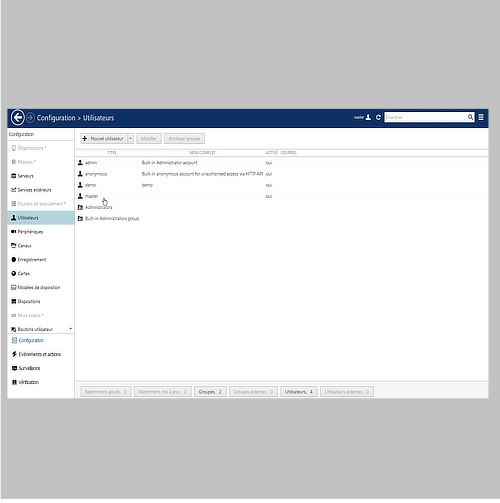Toggle the Utilisateurs filter at bottom
The image size is (500, 503).
tap(299, 392)
